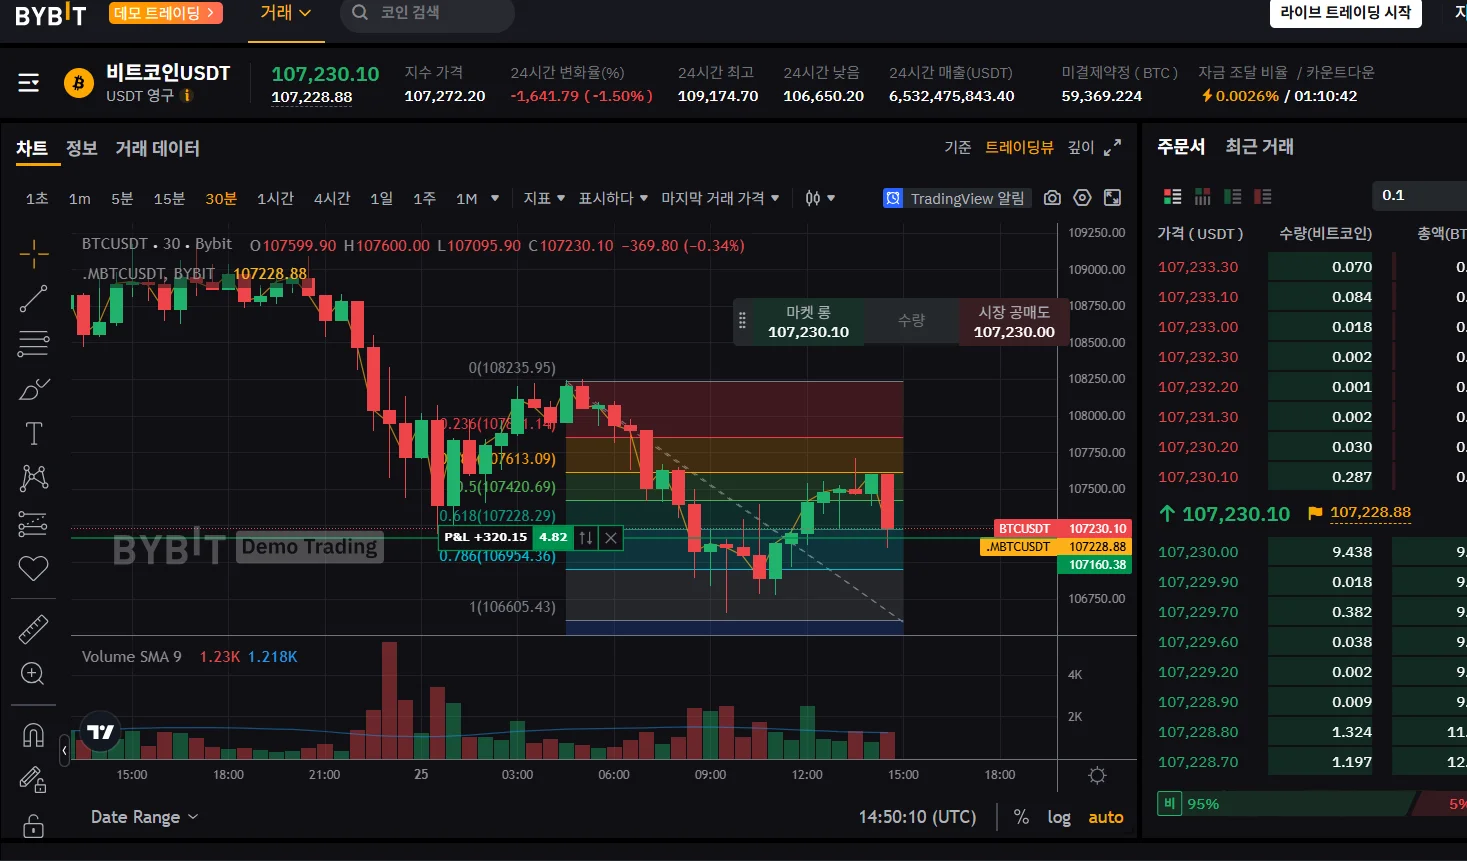The height and width of the screenshot is (861, 1467).
Task: Show only sell orders in order book
Action: pyautogui.click(x=1263, y=196)
